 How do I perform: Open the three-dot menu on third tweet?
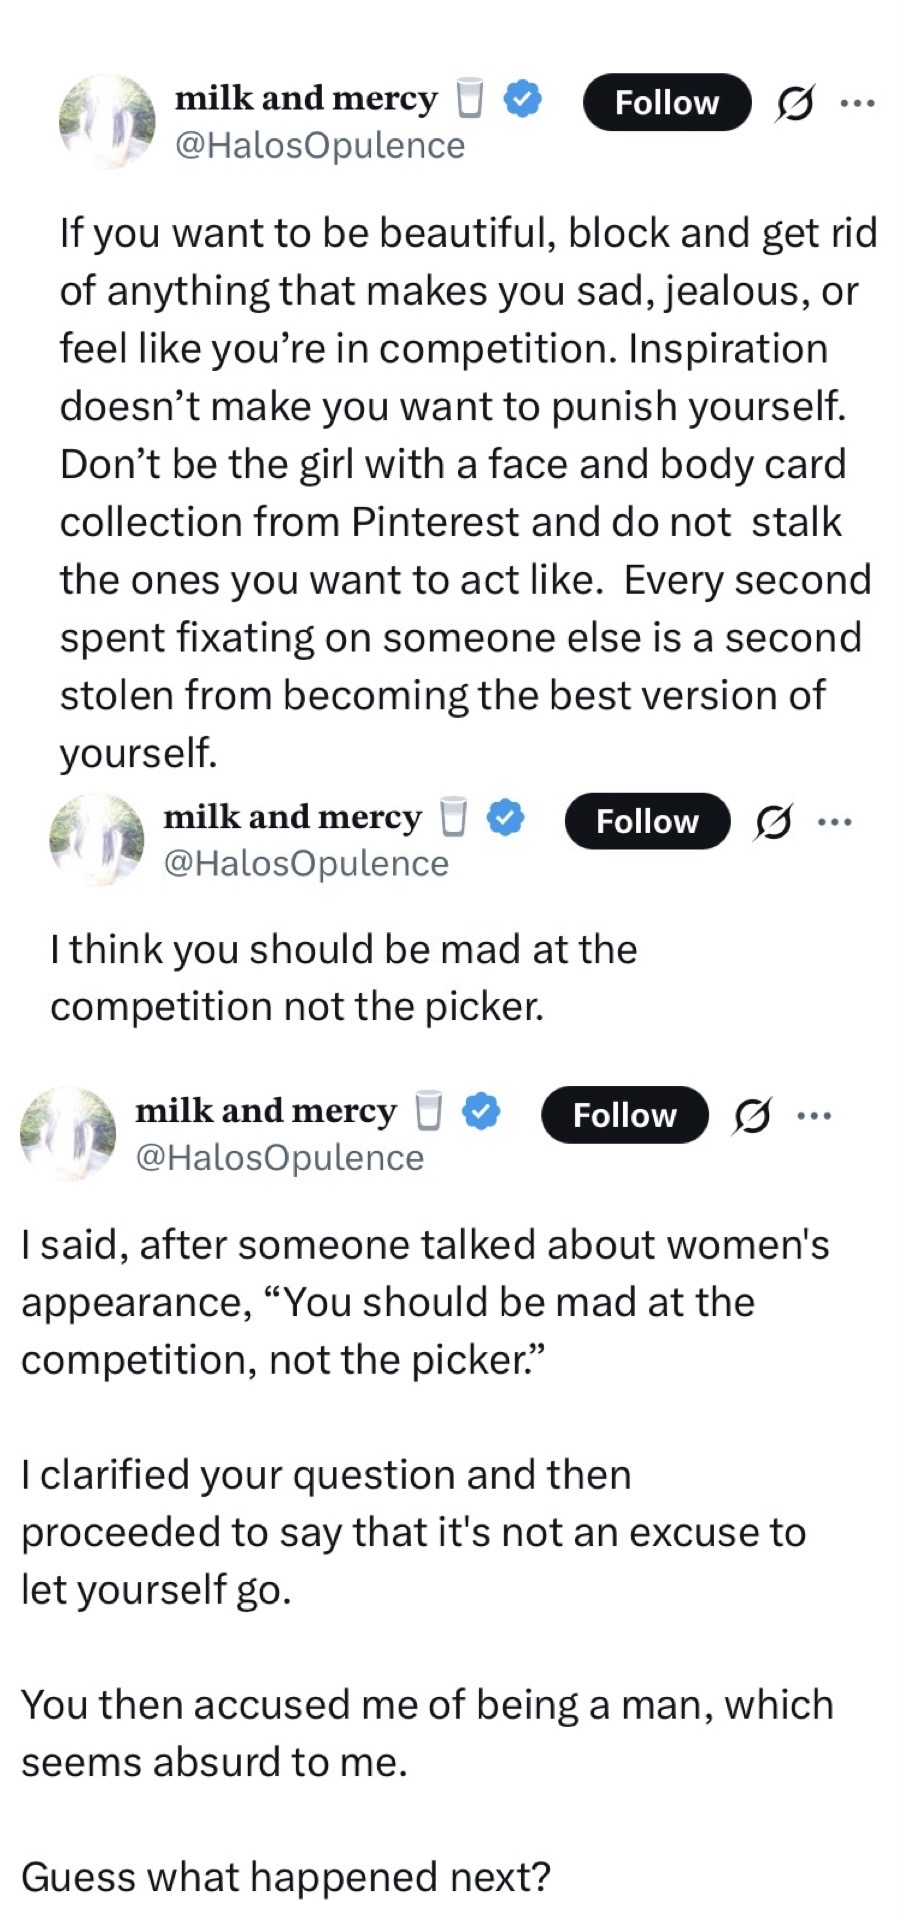point(814,1115)
